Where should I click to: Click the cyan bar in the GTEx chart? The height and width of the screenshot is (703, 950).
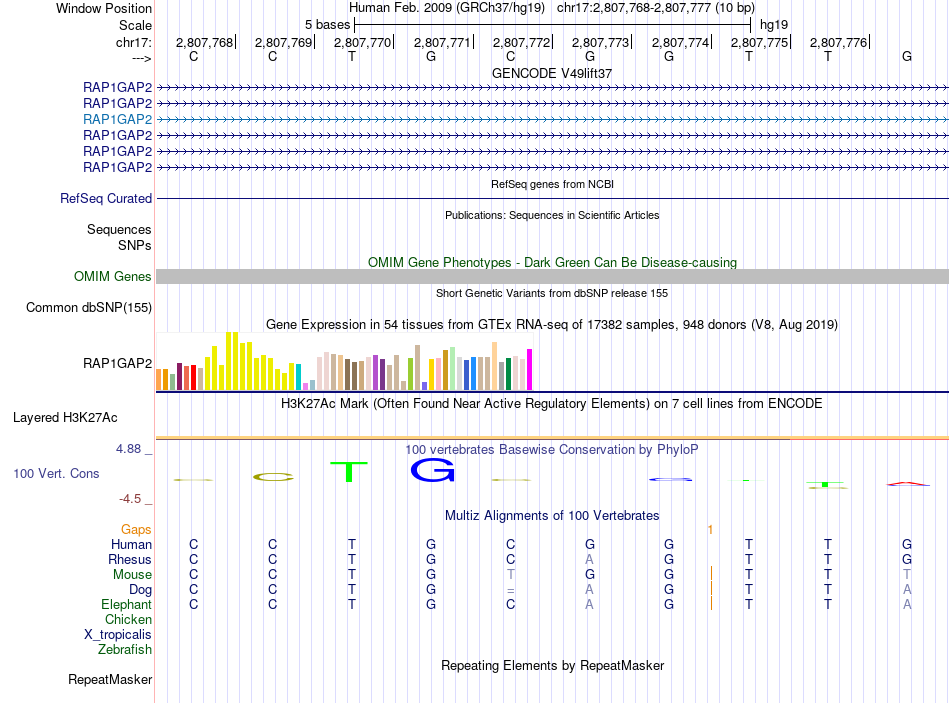[x=298, y=377]
